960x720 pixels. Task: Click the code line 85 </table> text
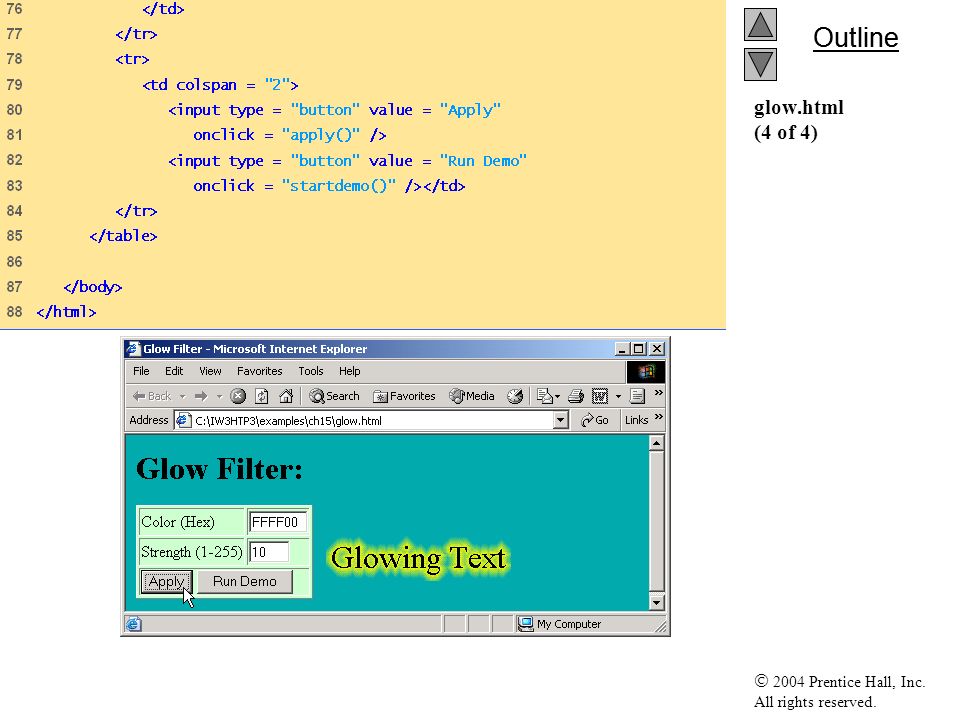(123, 236)
